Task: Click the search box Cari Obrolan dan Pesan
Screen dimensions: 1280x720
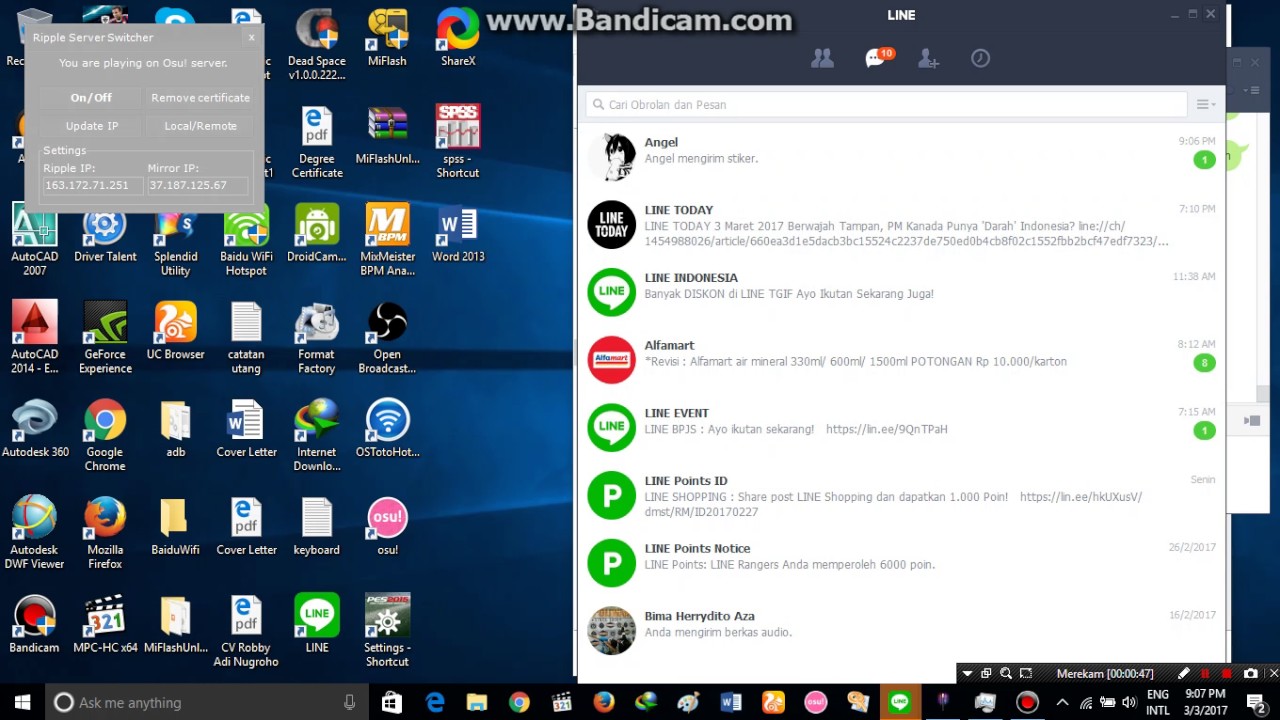Action: [886, 104]
